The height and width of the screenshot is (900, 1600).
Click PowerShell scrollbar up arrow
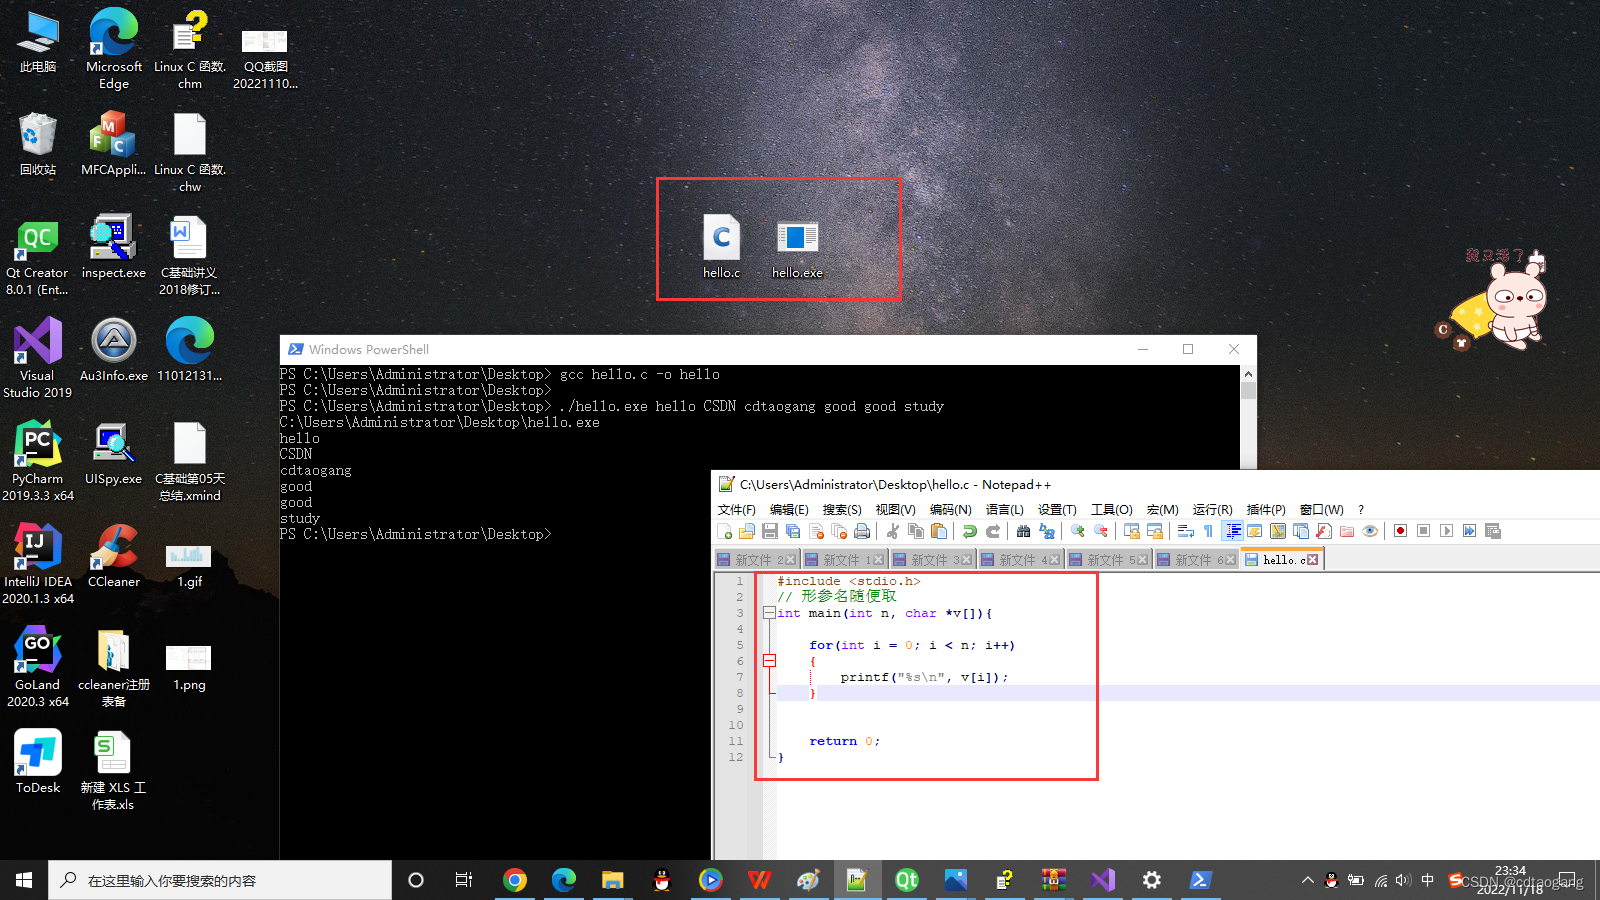pos(1248,374)
